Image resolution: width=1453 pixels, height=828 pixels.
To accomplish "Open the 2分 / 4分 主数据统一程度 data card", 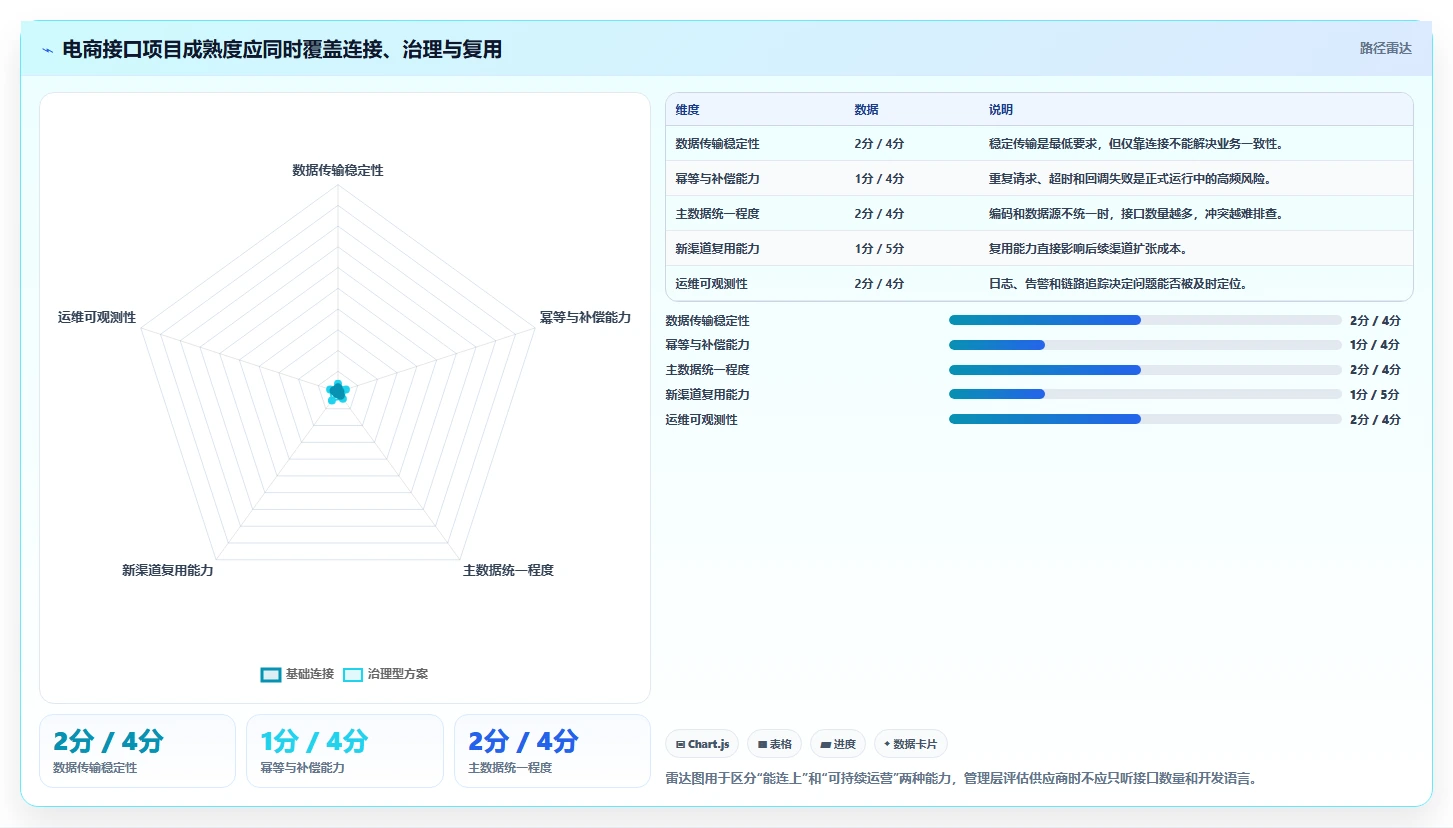I will tap(552, 751).
